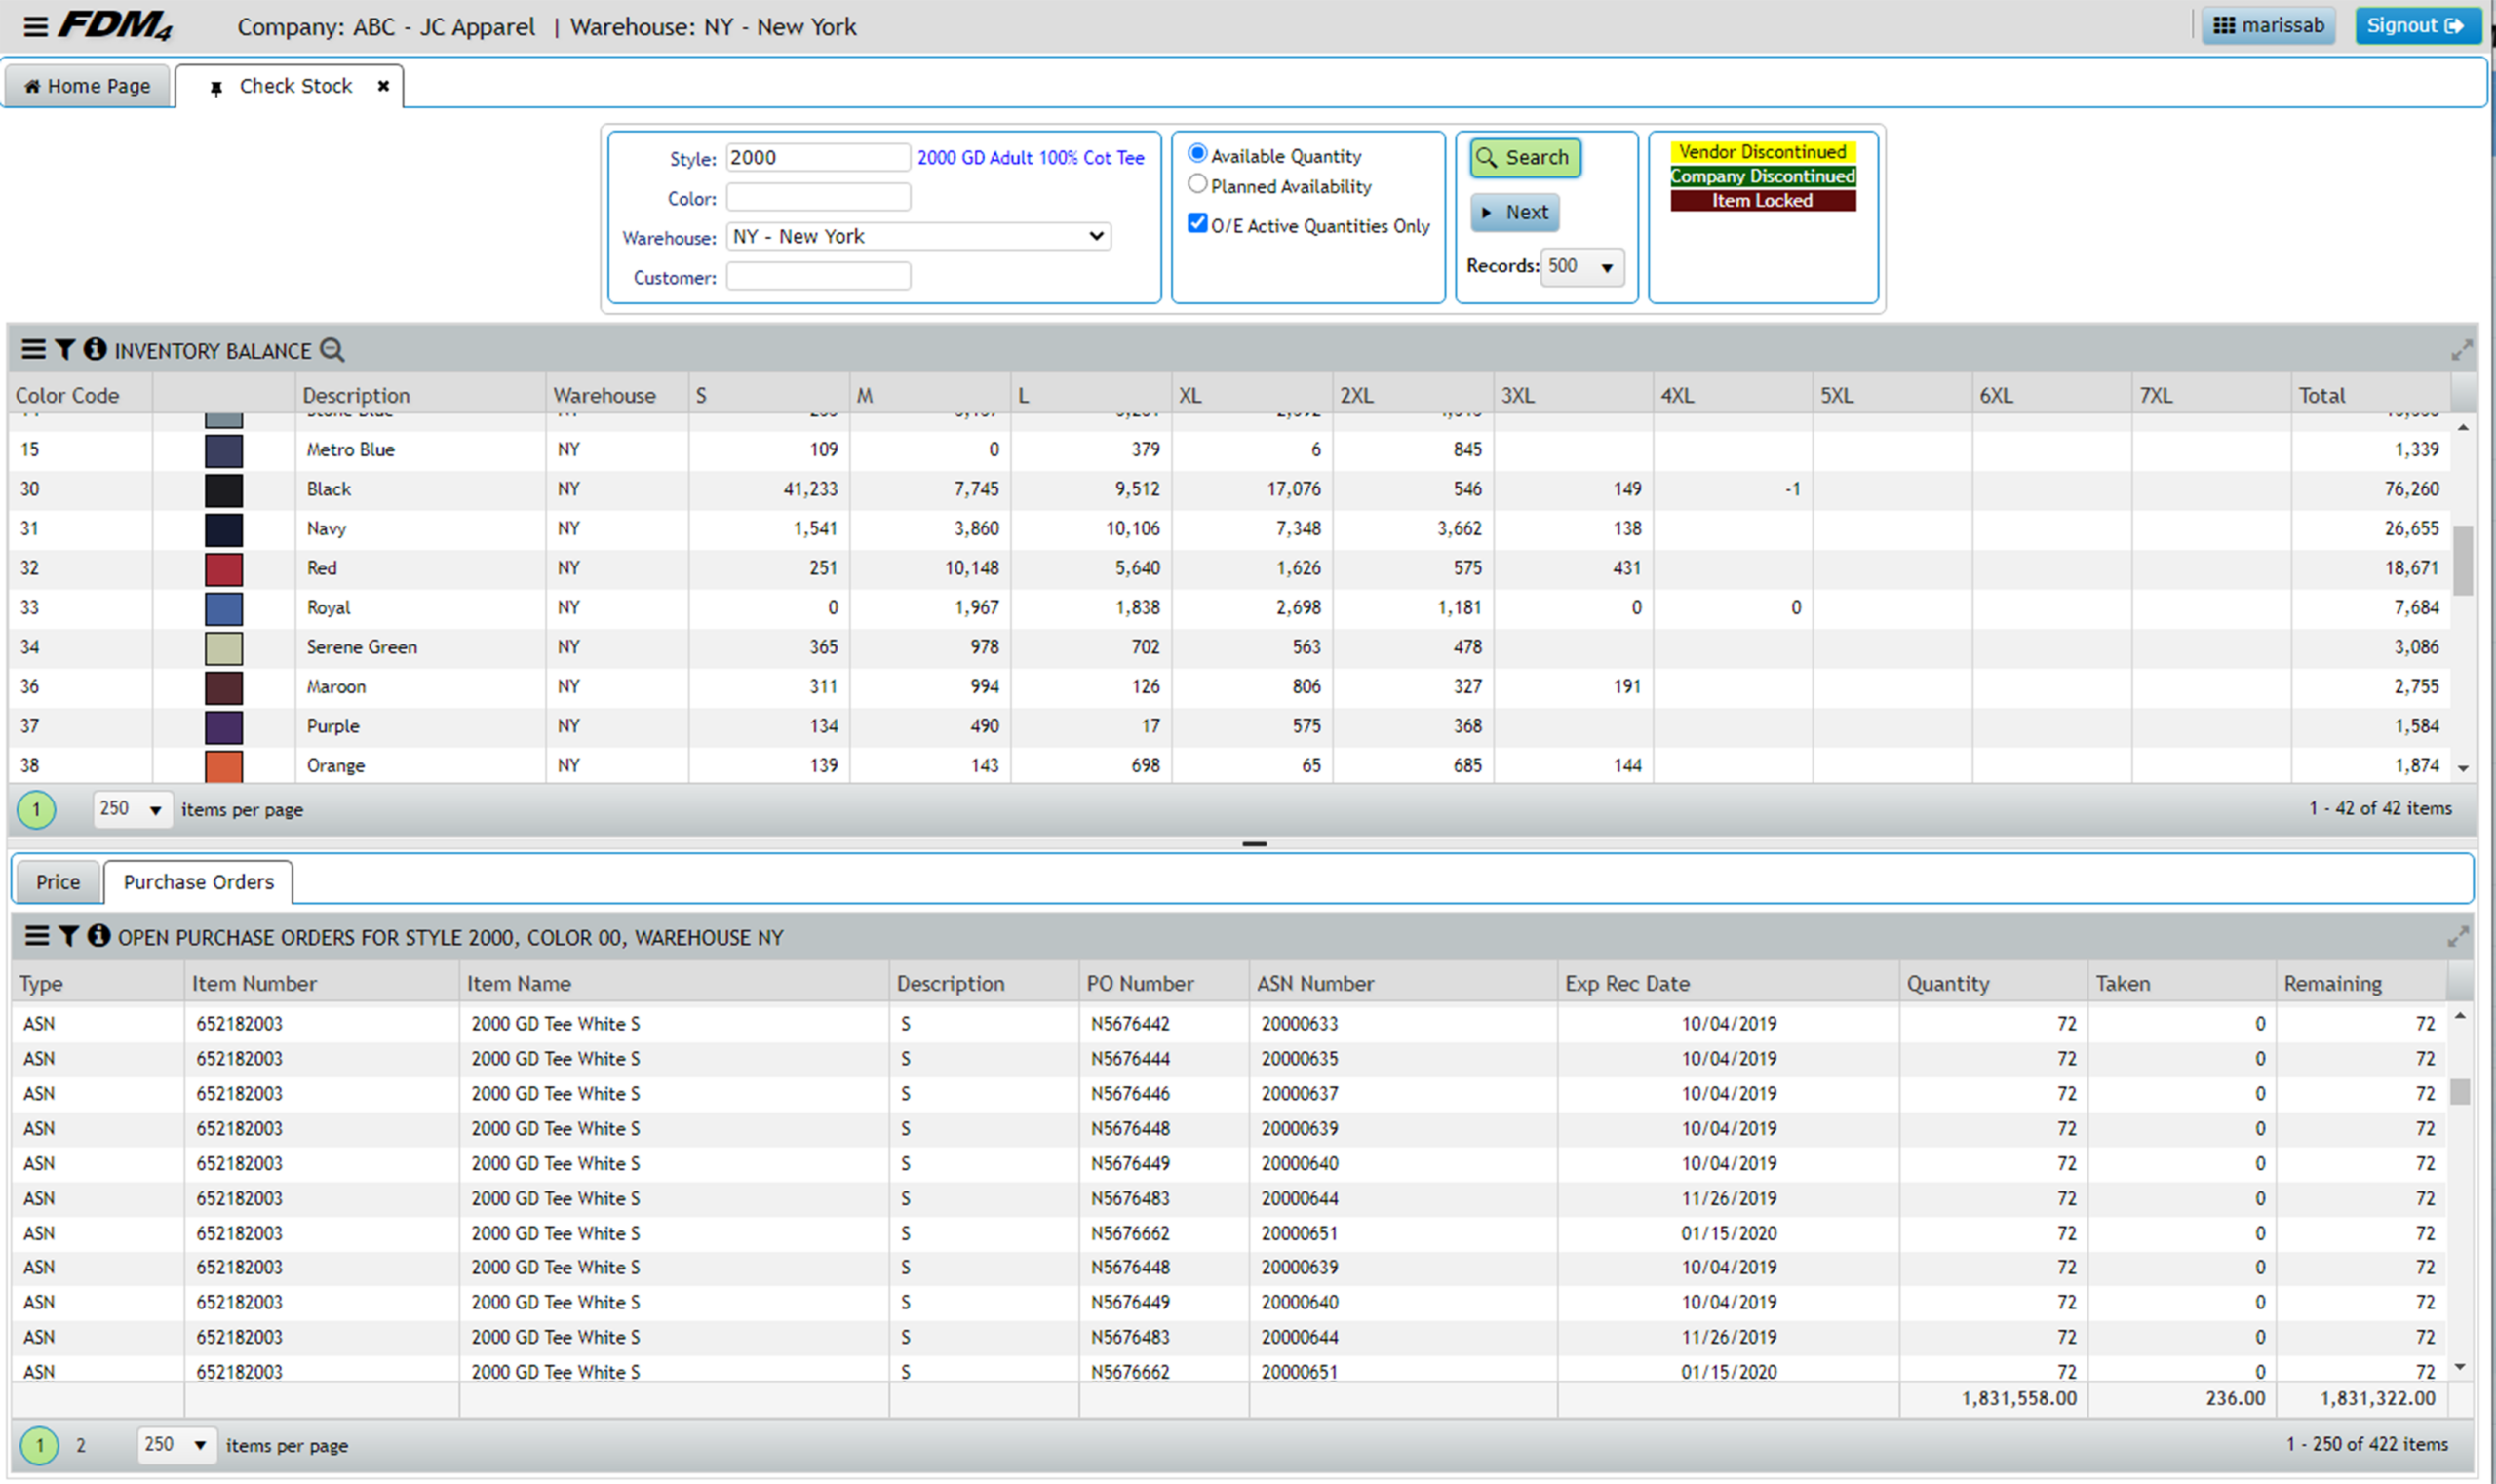The width and height of the screenshot is (2496, 1484).
Task: Click the splitter handle between the two panels
Action: coord(1254,844)
